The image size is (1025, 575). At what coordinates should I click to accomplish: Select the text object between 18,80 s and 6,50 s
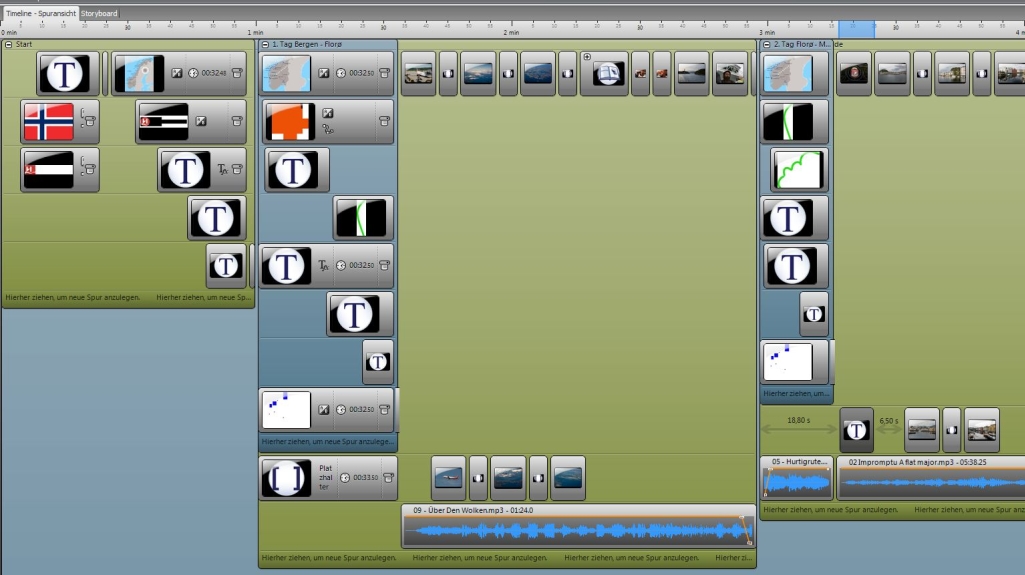point(856,430)
